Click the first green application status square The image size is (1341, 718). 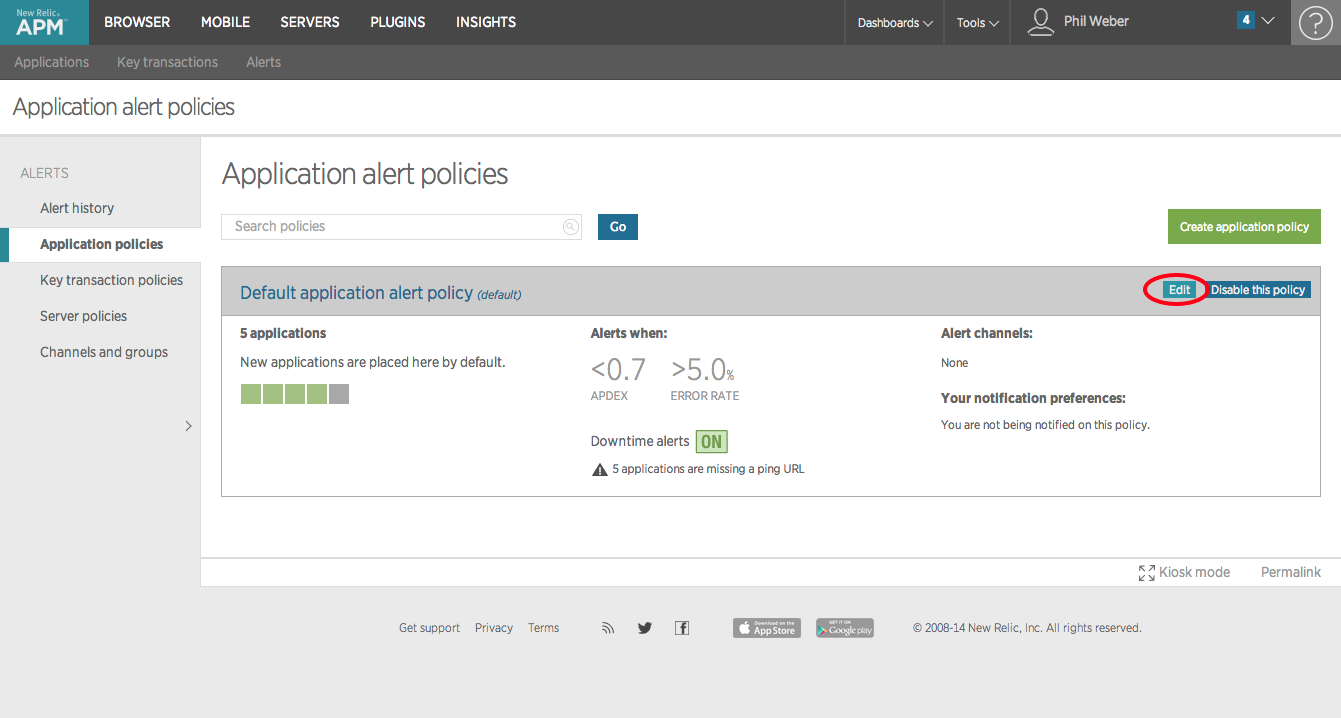(251, 394)
